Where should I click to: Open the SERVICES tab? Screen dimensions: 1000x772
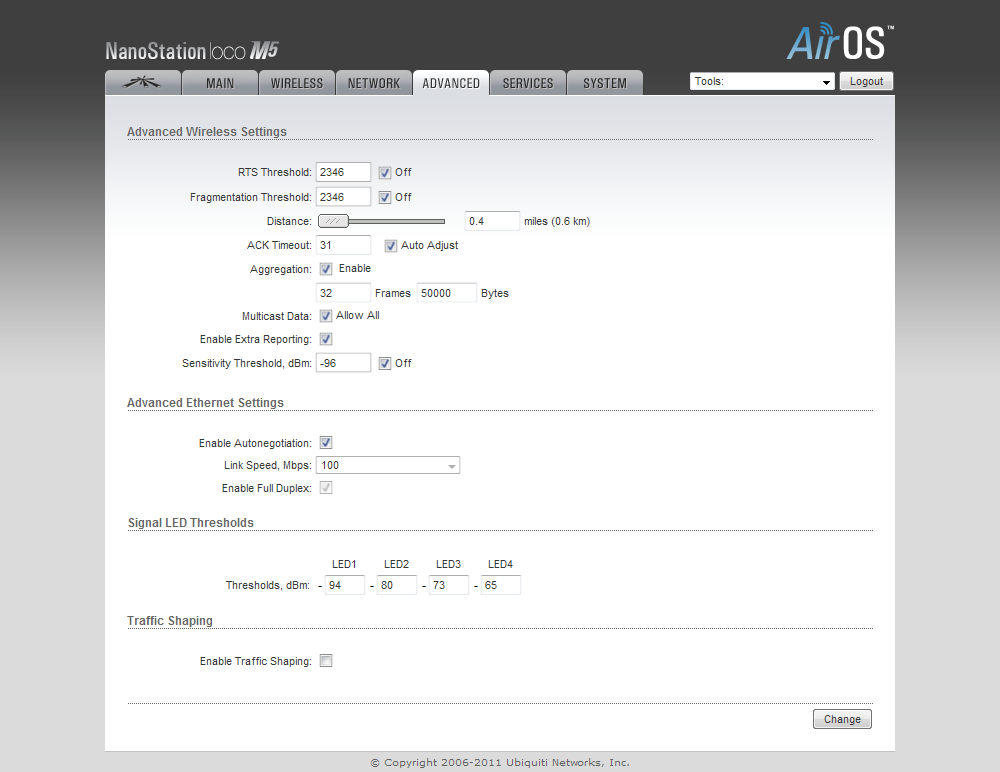point(528,83)
